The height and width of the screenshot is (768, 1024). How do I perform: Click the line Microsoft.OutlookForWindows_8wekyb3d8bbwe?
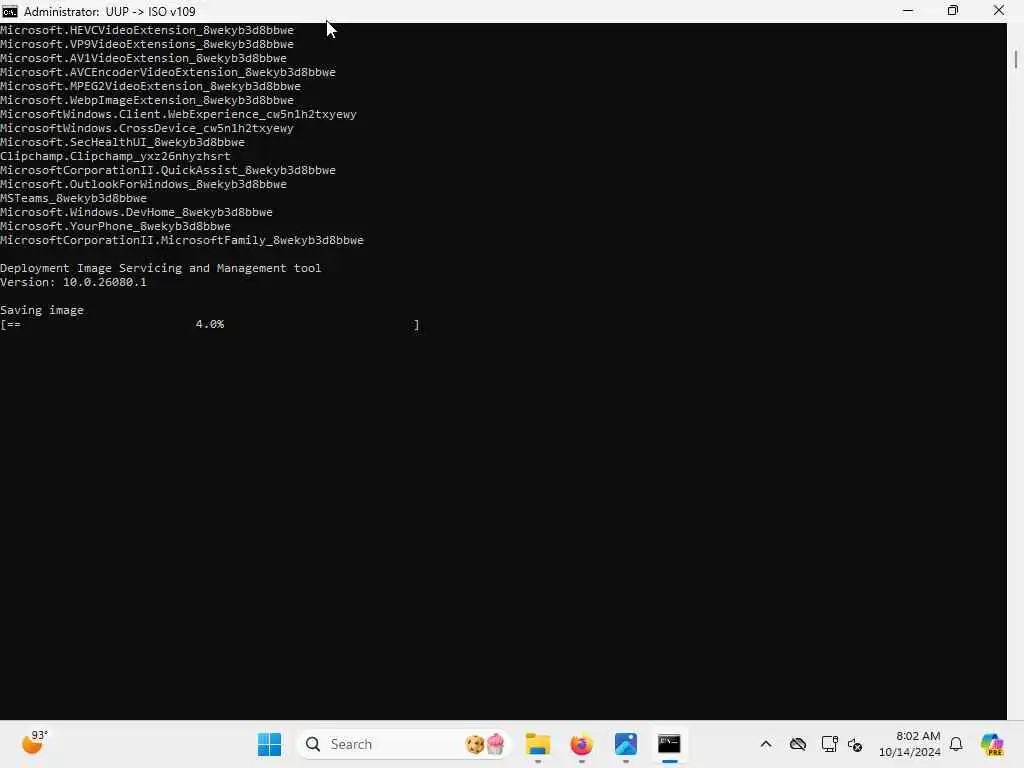point(143,184)
